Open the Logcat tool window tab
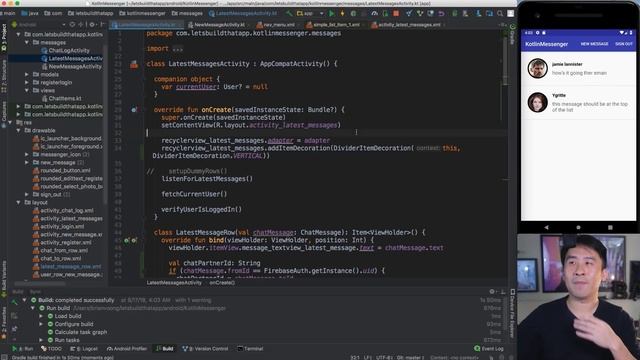Screen dimensions: 640x360 coord(84,349)
